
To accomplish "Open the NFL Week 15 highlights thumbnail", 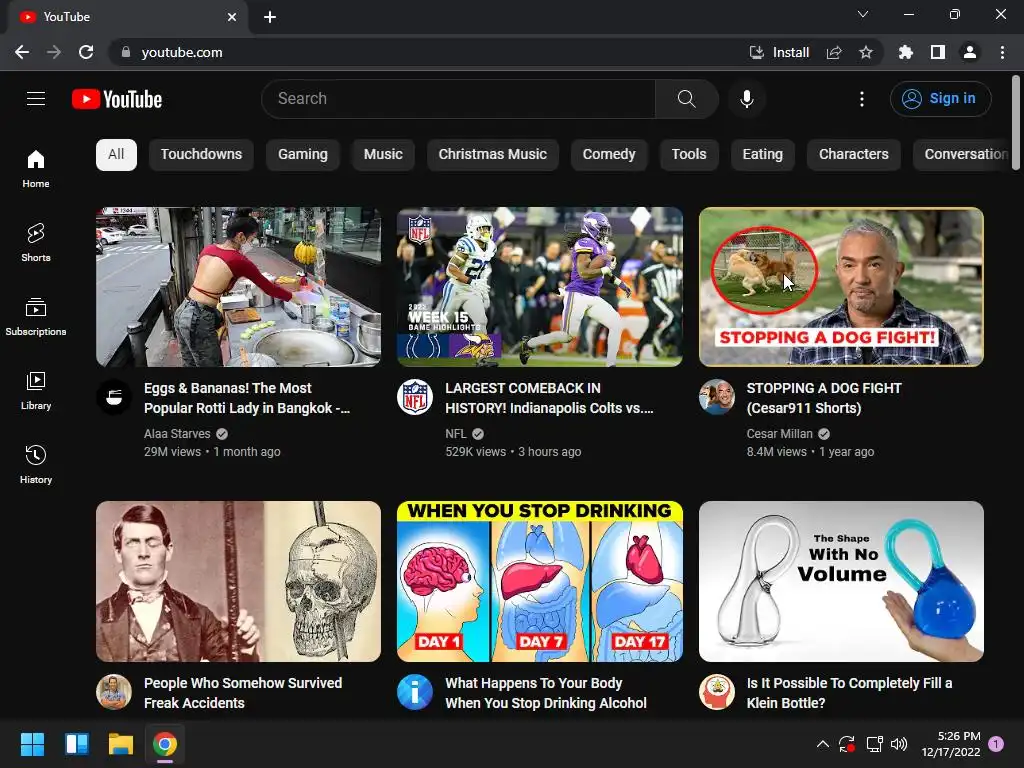I will (540, 287).
